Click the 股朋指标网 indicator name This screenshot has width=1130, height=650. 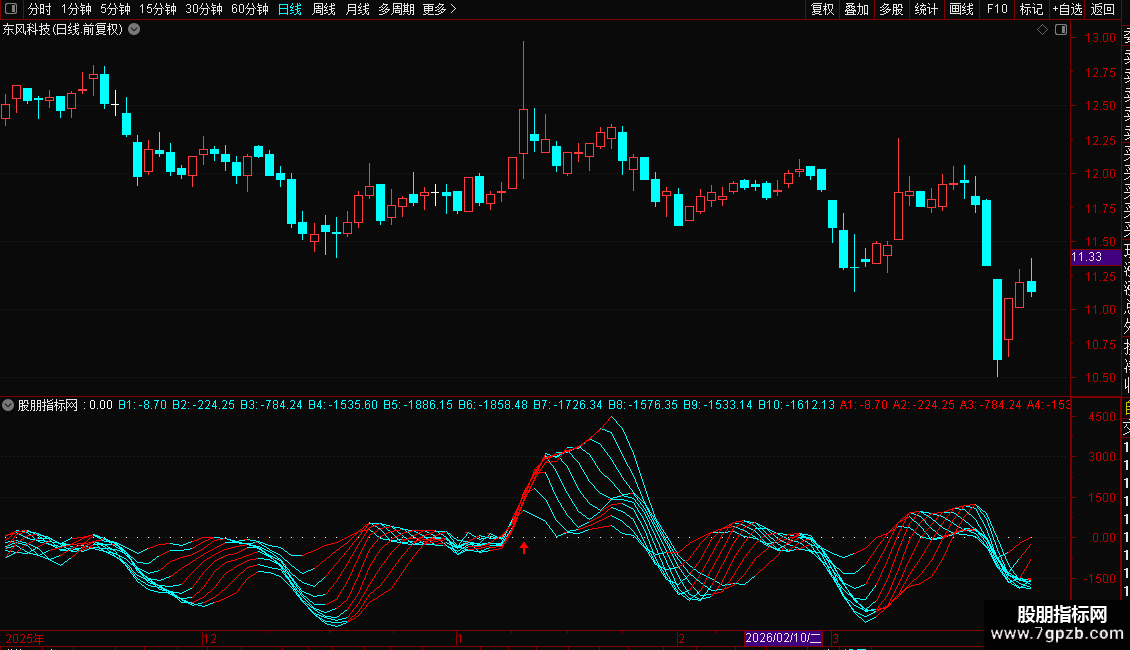(x=48, y=405)
